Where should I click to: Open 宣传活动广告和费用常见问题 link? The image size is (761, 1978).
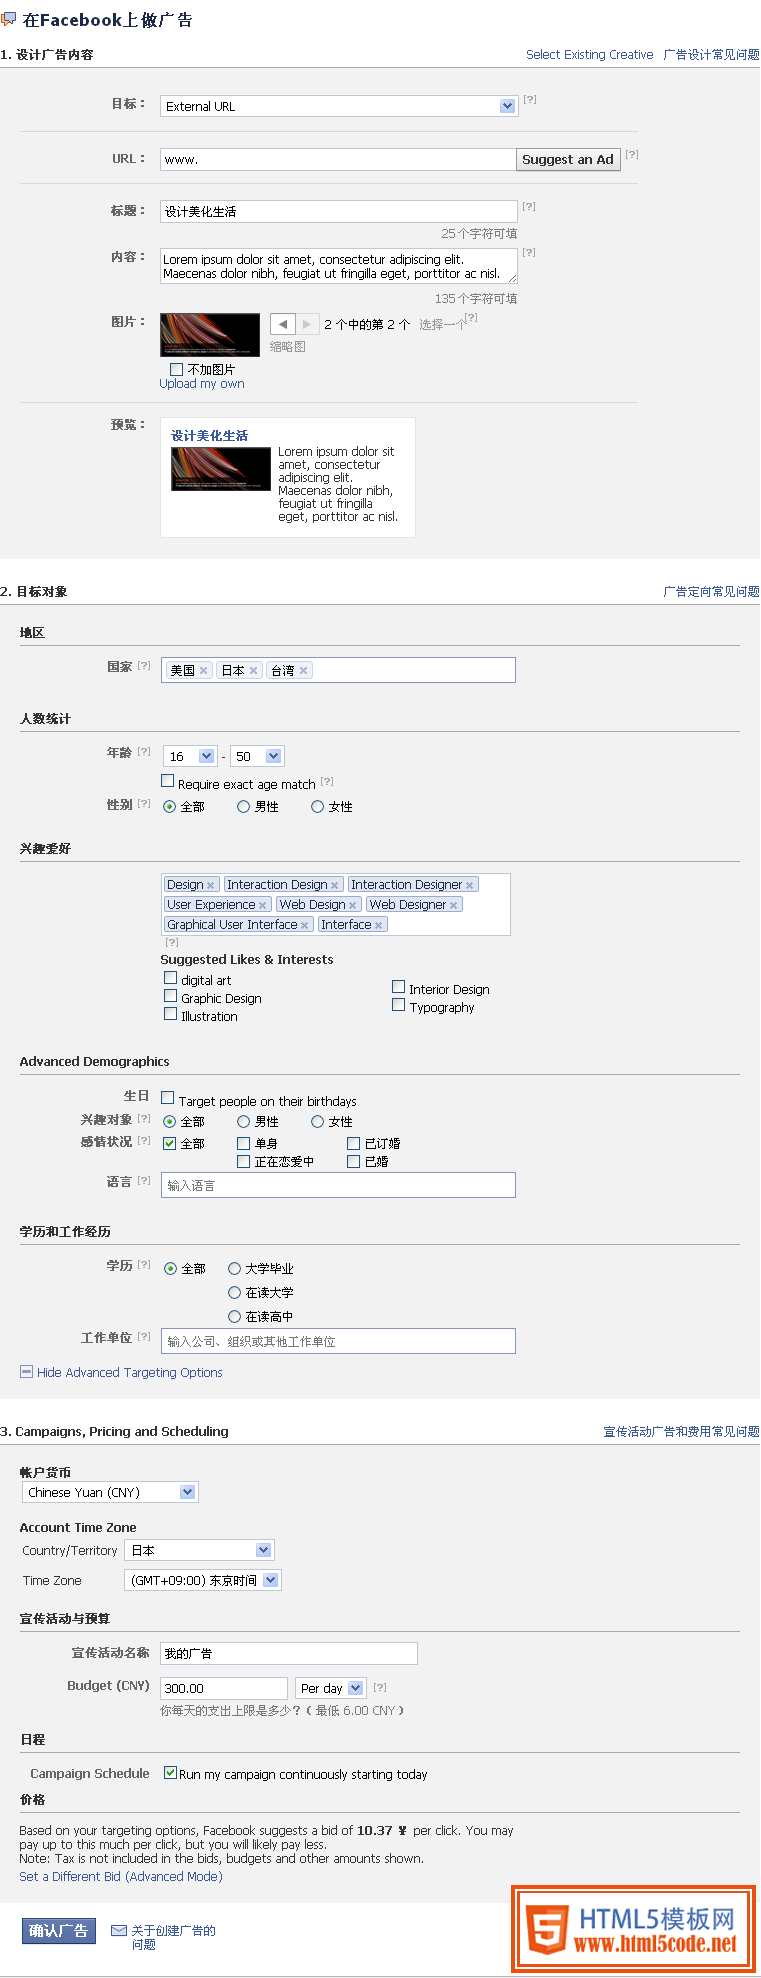pos(681,1432)
